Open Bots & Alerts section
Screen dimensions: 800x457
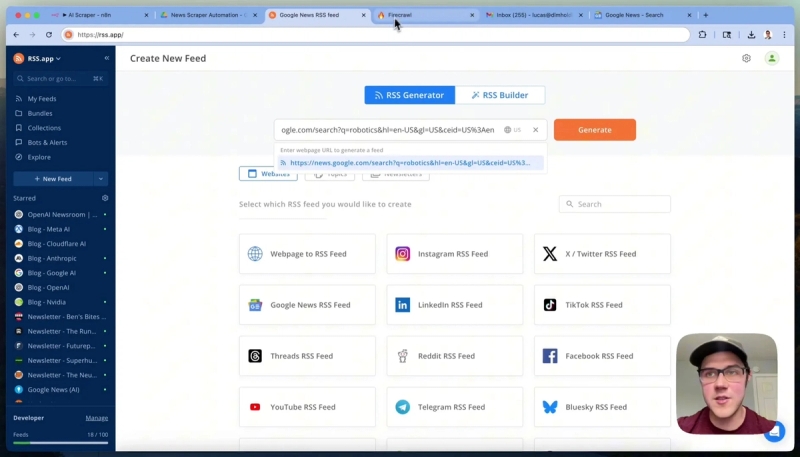[47, 142]
